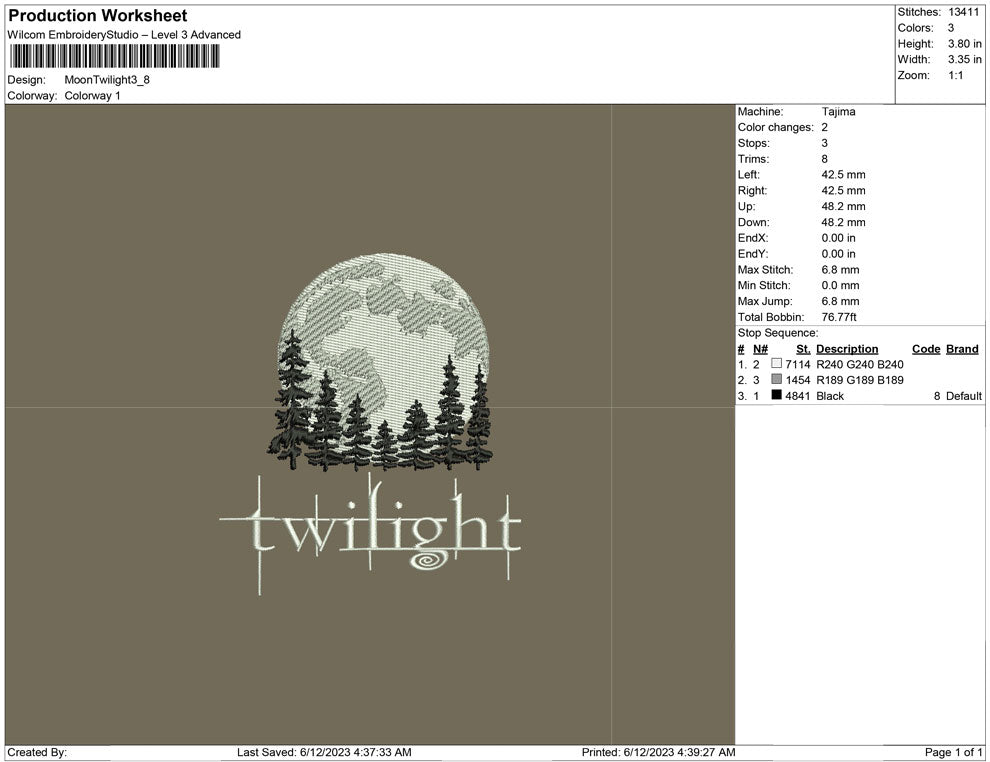This screenshot has height=762, width=990.
Task: Click the 'Stops:' label
Action: [753, 143]
